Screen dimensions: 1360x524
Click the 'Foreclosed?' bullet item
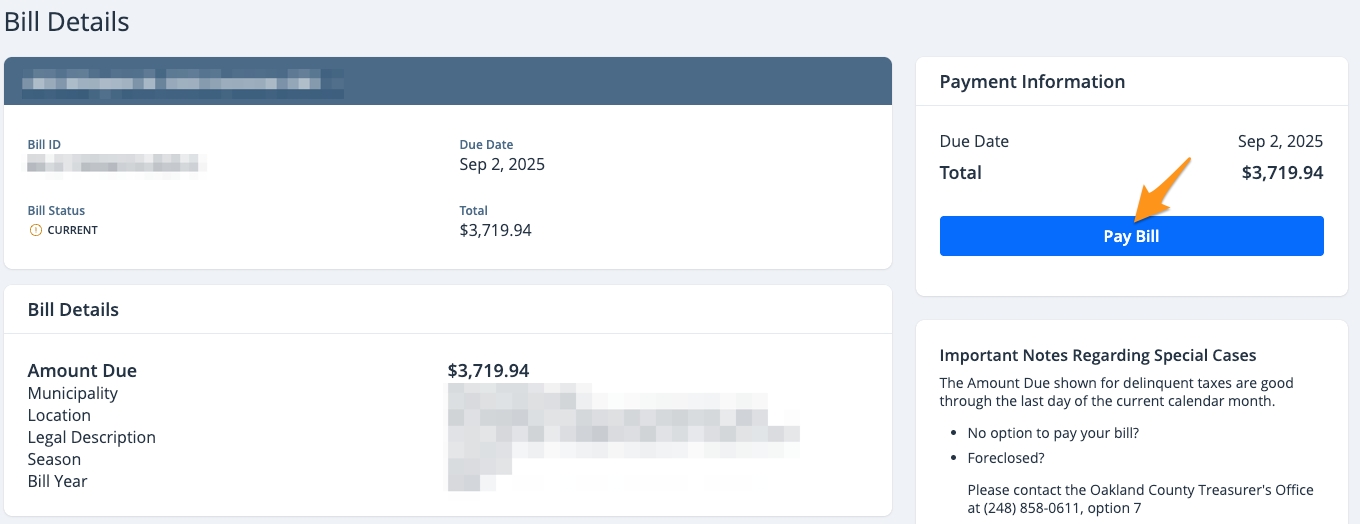(1006, 458)
